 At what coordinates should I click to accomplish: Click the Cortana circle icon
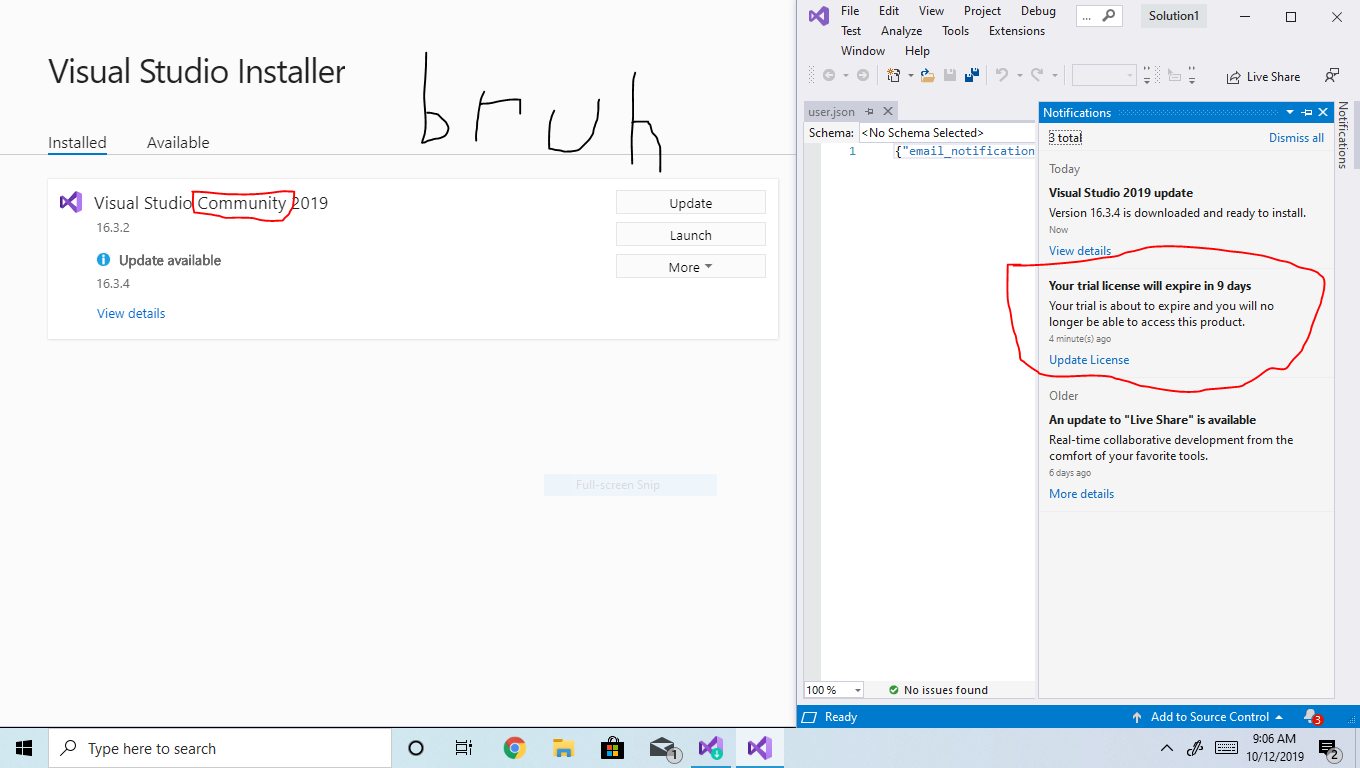(x=416, y=748)
